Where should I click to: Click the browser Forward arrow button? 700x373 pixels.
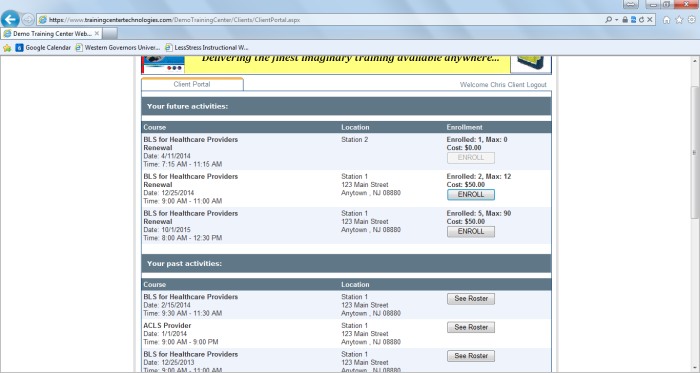pos(28,20)
